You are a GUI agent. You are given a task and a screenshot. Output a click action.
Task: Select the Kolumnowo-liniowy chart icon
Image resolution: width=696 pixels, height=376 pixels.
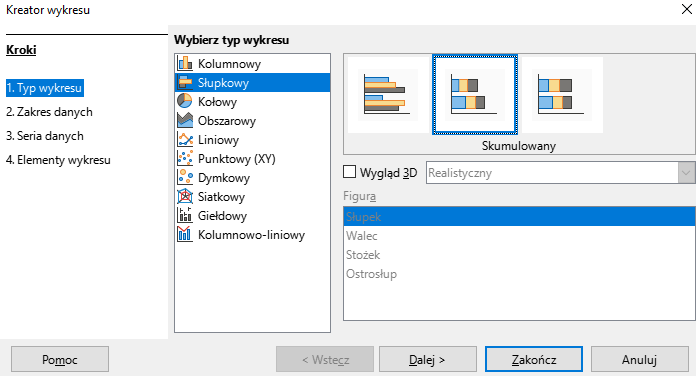pyautogui.click(x=185, y=234)
